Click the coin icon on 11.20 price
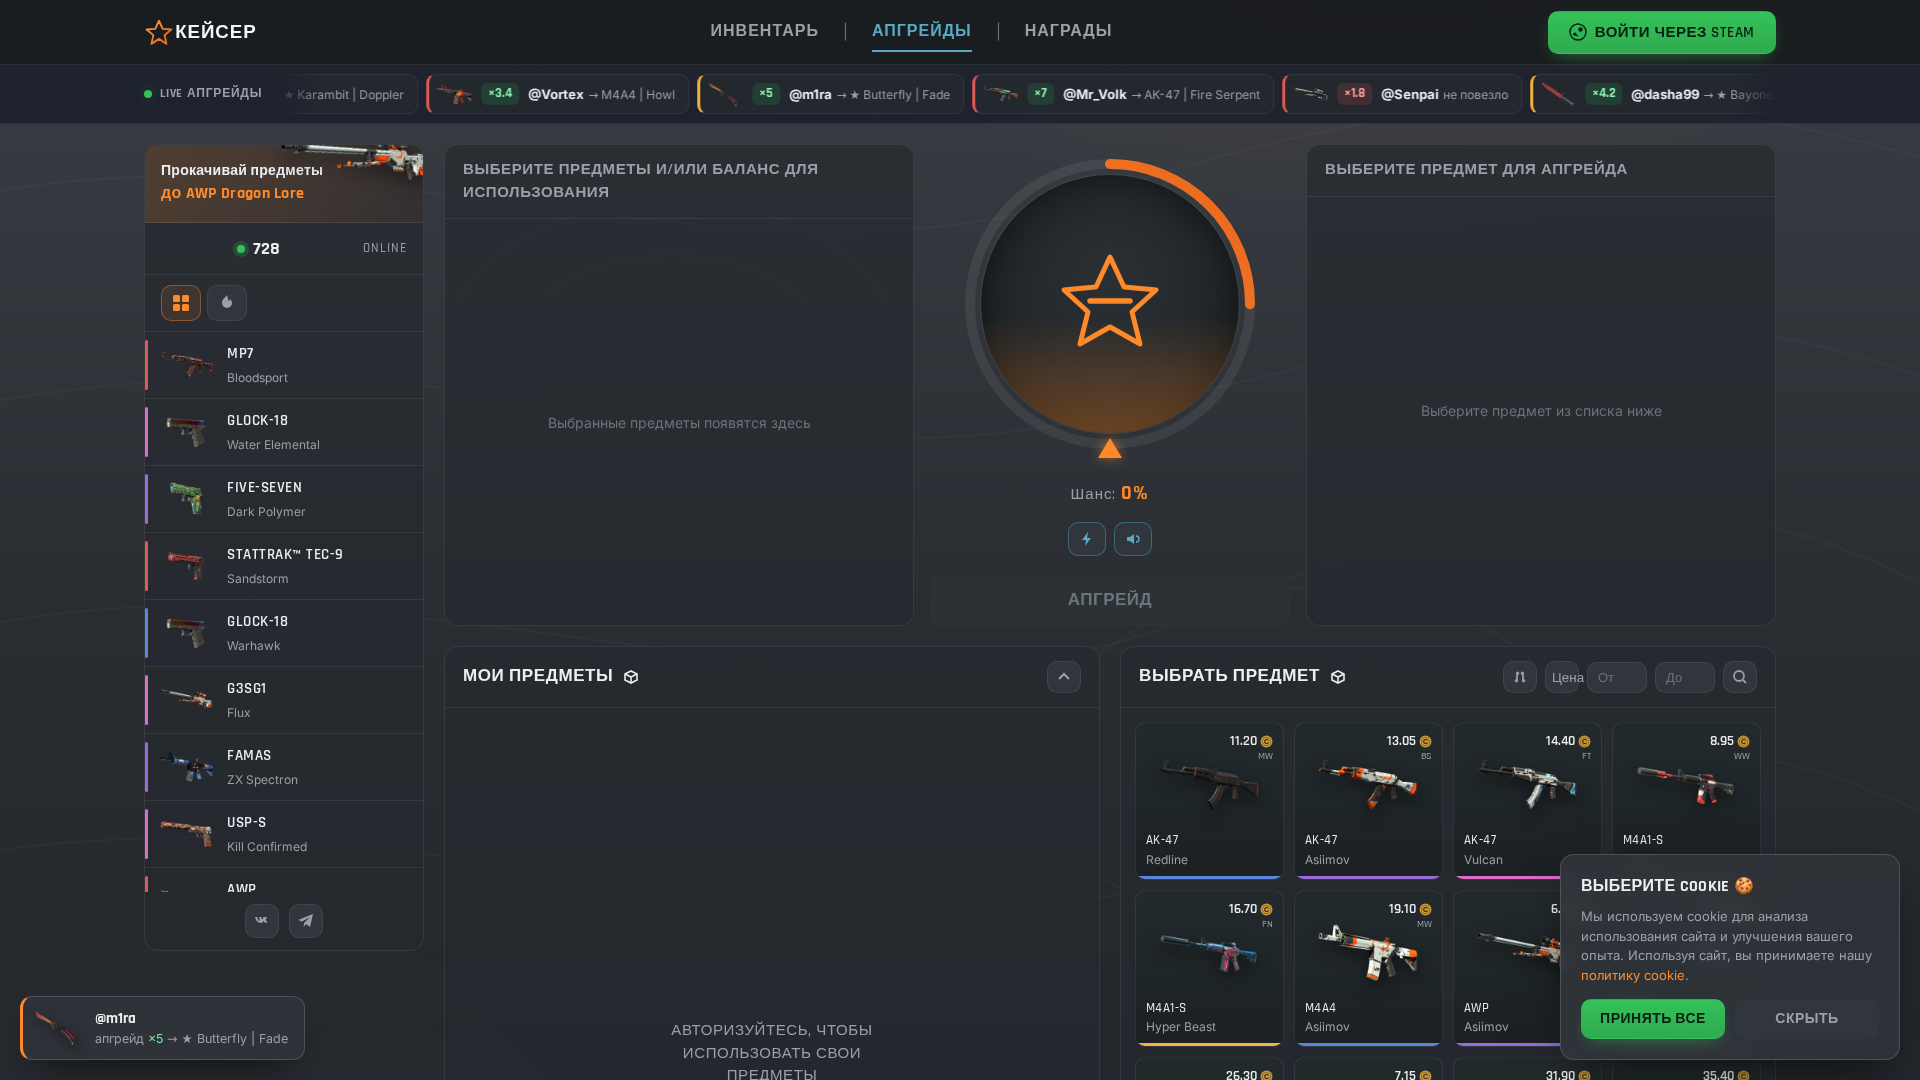 click(x=1266, y=742)
